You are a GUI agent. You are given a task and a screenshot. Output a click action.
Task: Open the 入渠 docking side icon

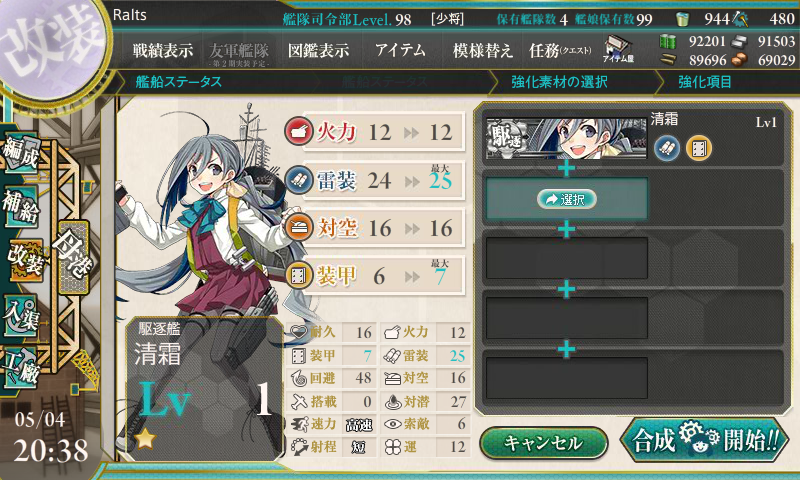(x=21, y=315)
